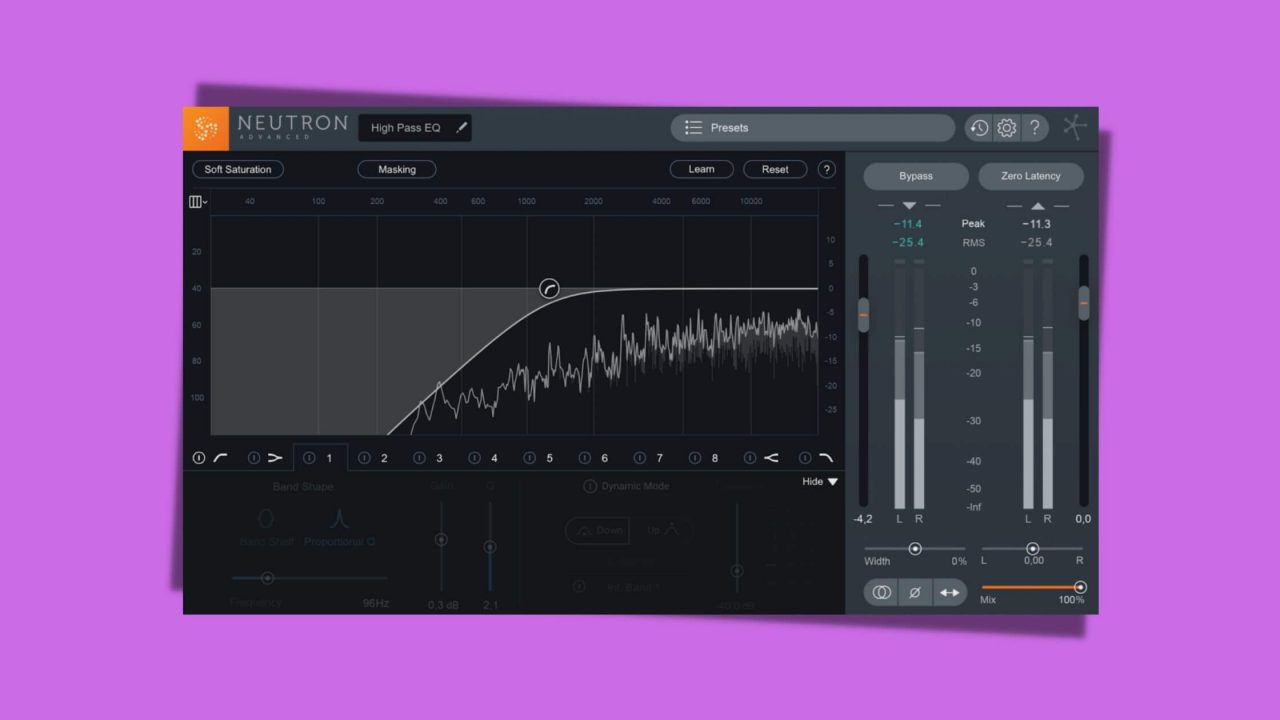Click the question mark help icon
The width and height of the screenshot is (1280, 720).
[x=1035, y=127]
